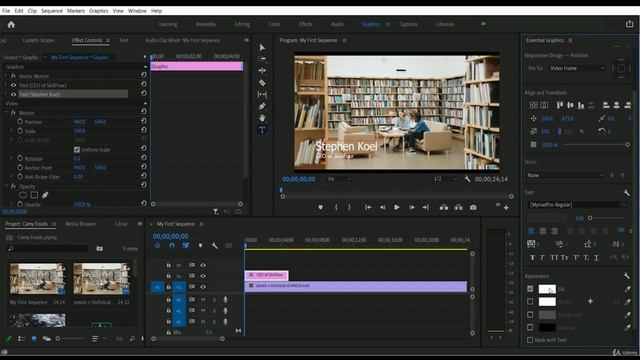Viewport: 640px width, 360px height.
Task: Add a marker in the Program monitor
Action: point(320,207)
